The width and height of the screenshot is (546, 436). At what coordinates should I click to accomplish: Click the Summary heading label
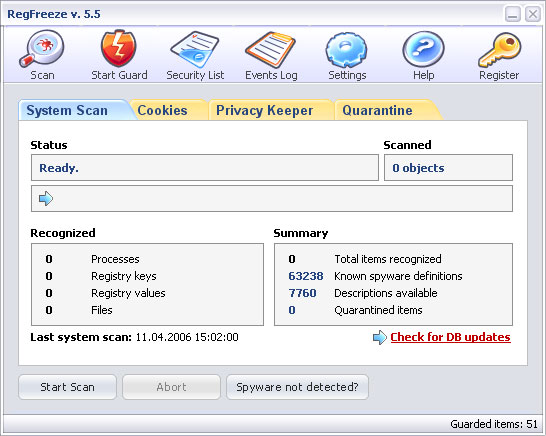click(x=301, y=233)
